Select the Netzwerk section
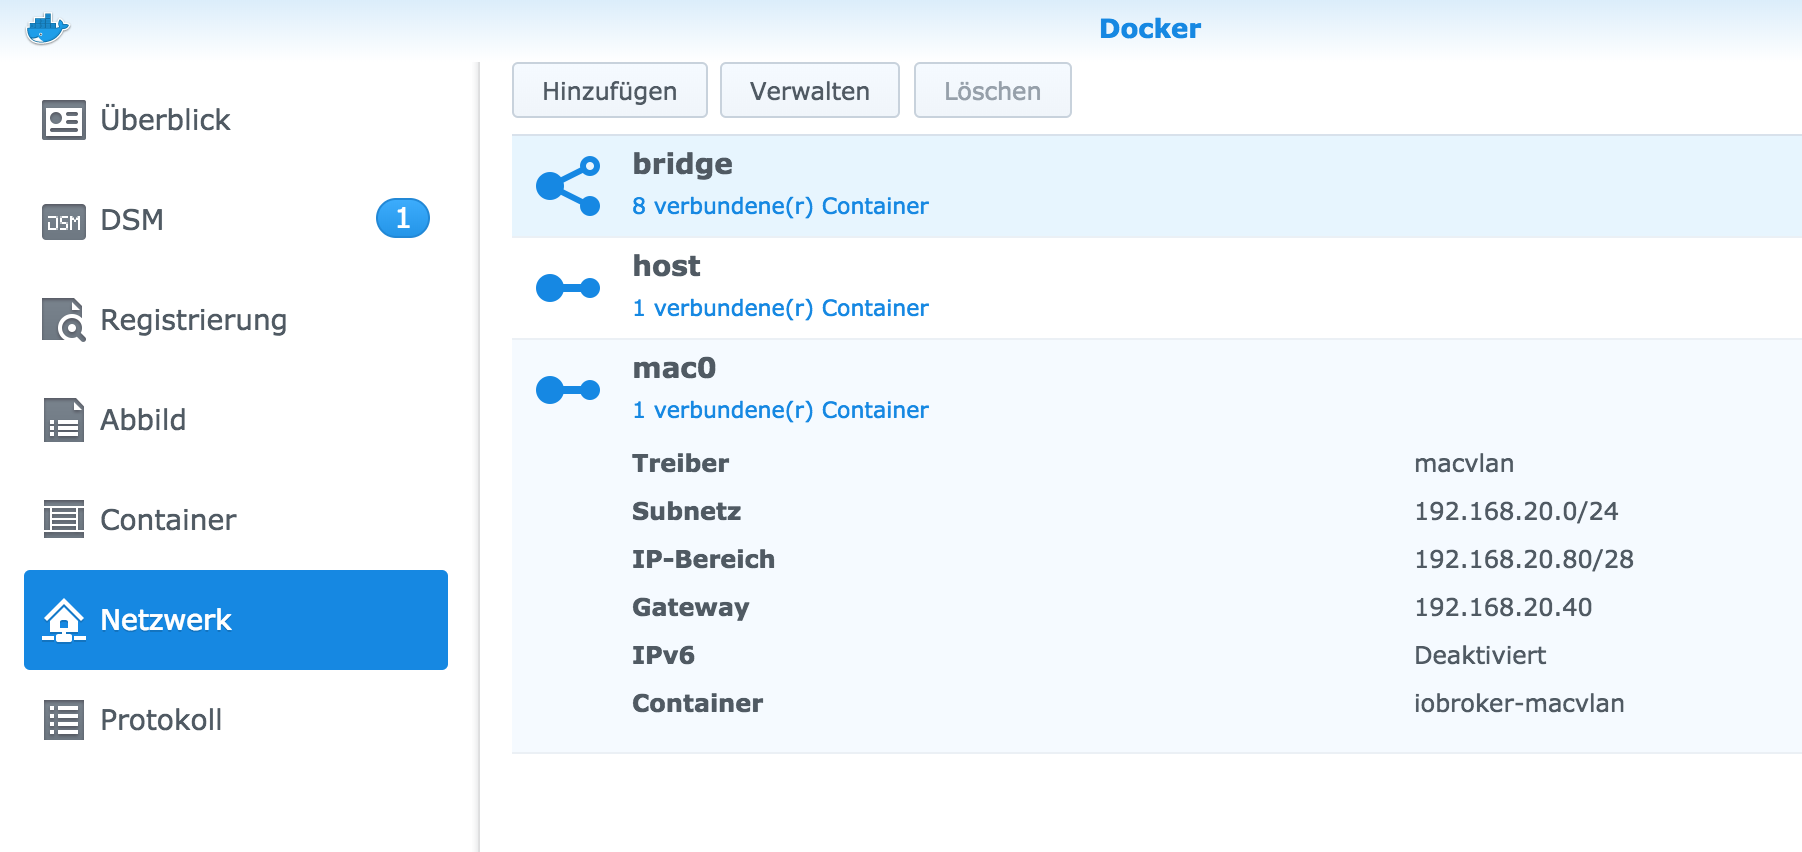 coord(236,620)
